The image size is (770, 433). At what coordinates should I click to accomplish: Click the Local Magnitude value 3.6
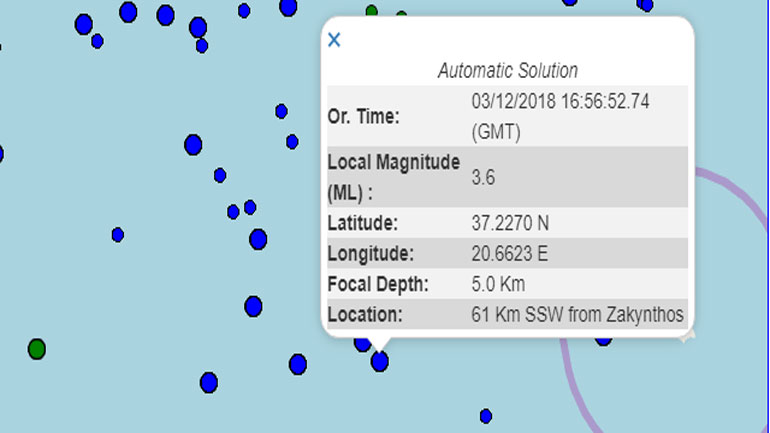tap(484, 177)
